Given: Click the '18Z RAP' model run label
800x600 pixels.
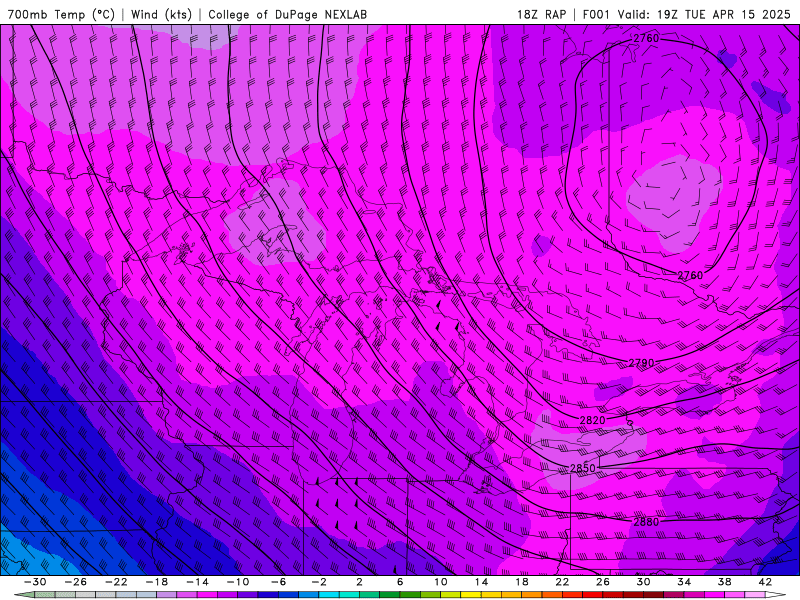Looking at the screenshot, I should [x=541, y=14].
